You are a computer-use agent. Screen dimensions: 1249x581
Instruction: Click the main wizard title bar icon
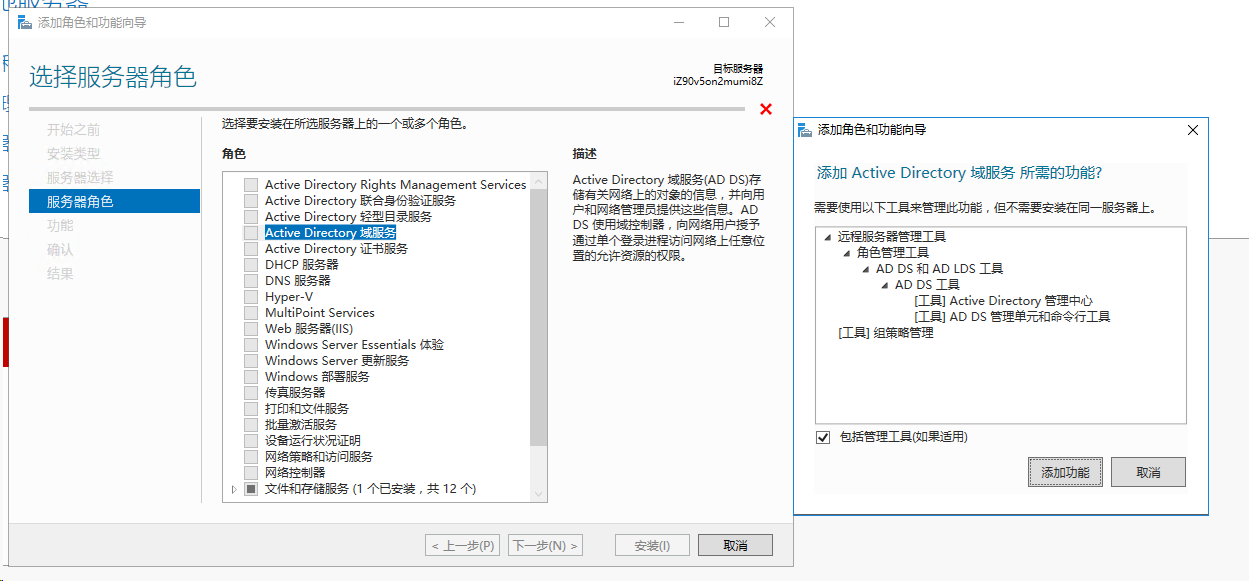point(25,22)
